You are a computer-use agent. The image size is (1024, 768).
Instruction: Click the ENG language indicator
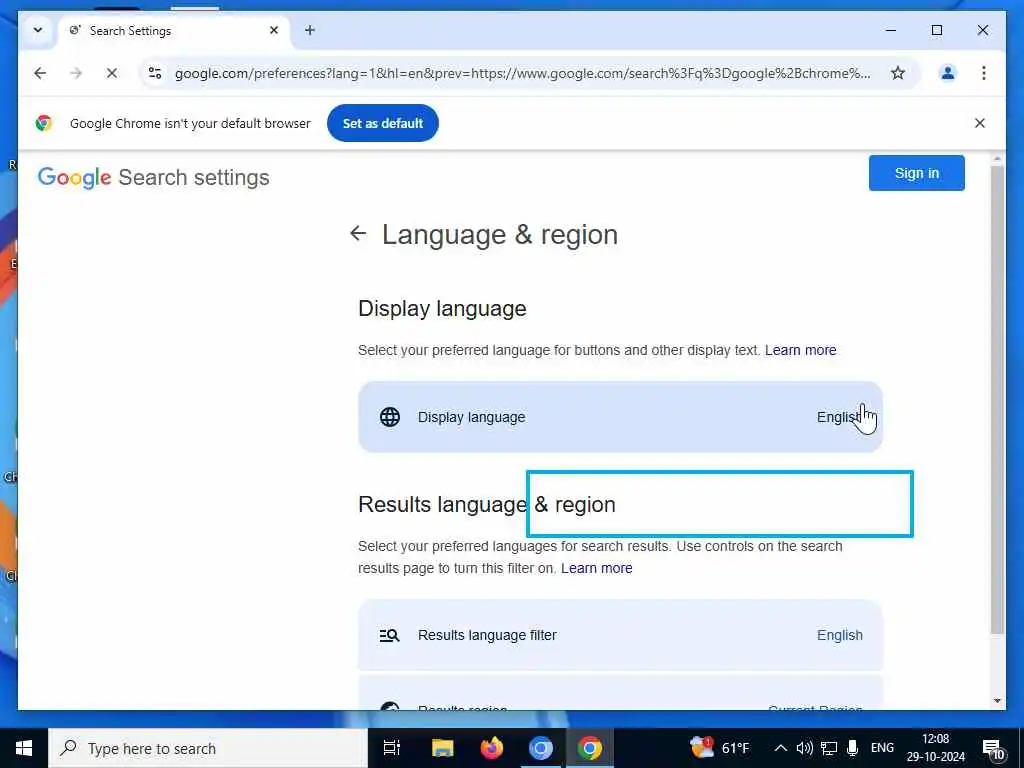(x=882, y=748)
